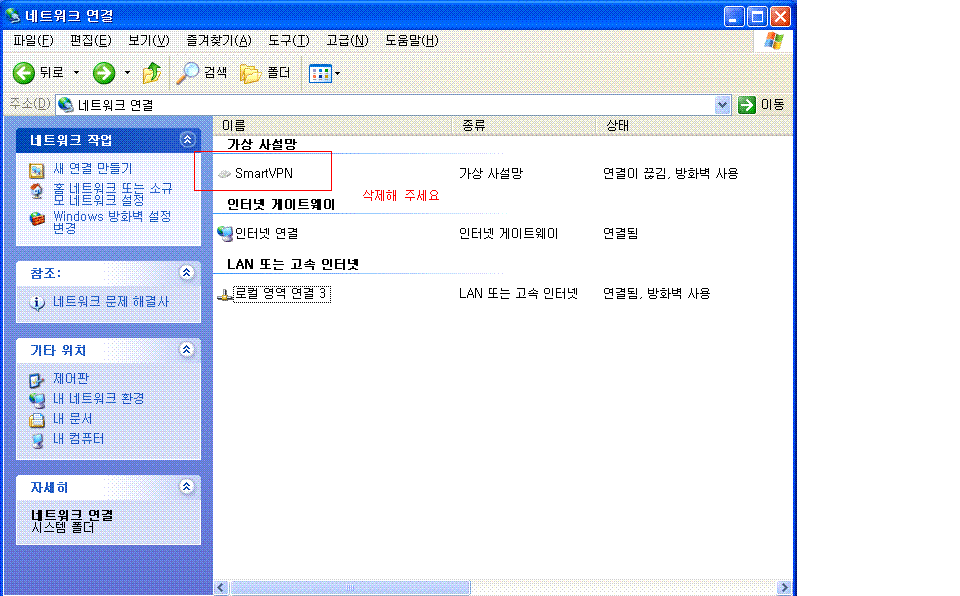Click the LAN 또는 고속 인터넷 group heading
Image resolution: width=960 pixels, height=596 pixels.
[293, 265]
